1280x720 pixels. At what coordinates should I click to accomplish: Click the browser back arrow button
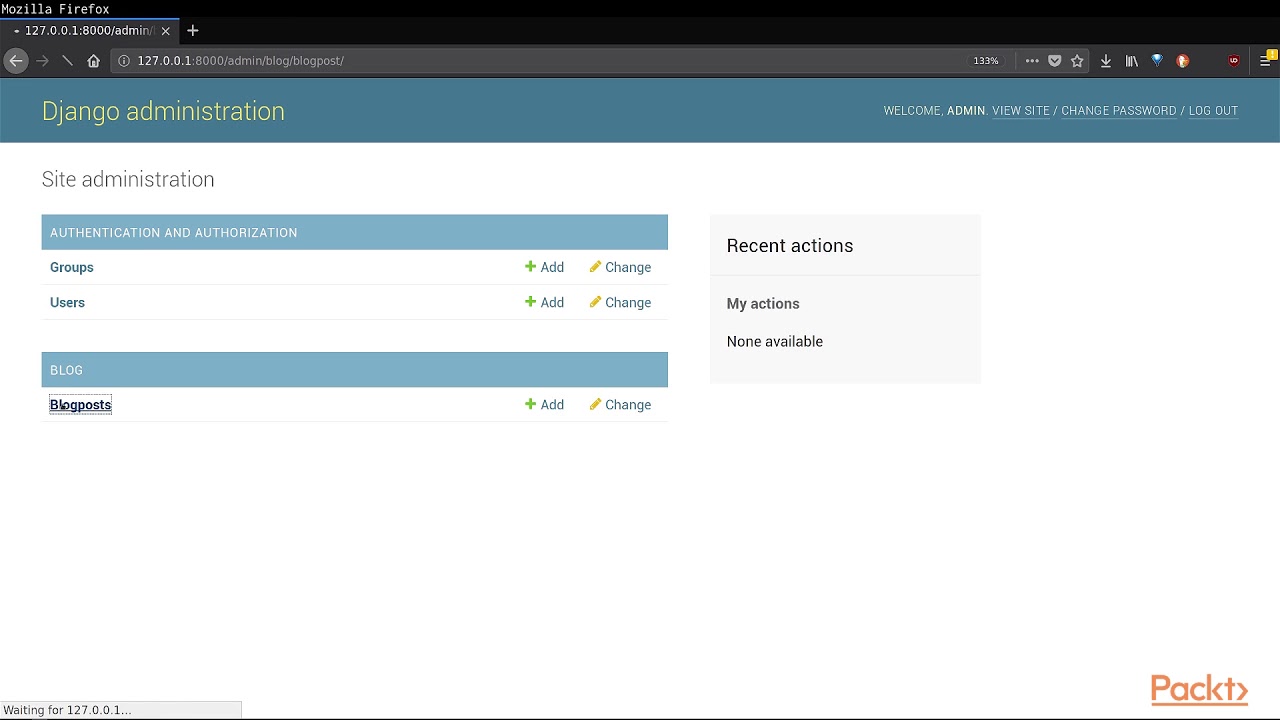[15, 61]
